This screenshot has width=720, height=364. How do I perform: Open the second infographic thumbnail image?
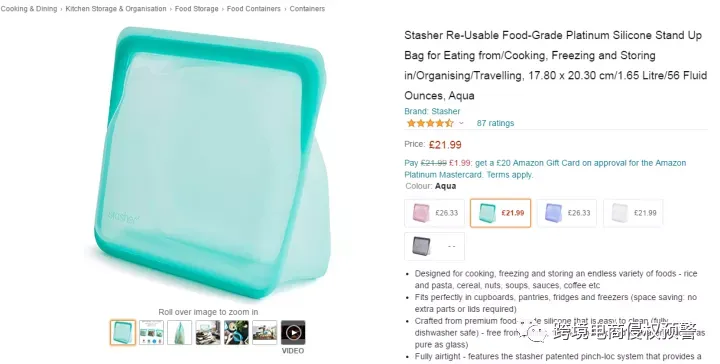(x=152, y=332)
